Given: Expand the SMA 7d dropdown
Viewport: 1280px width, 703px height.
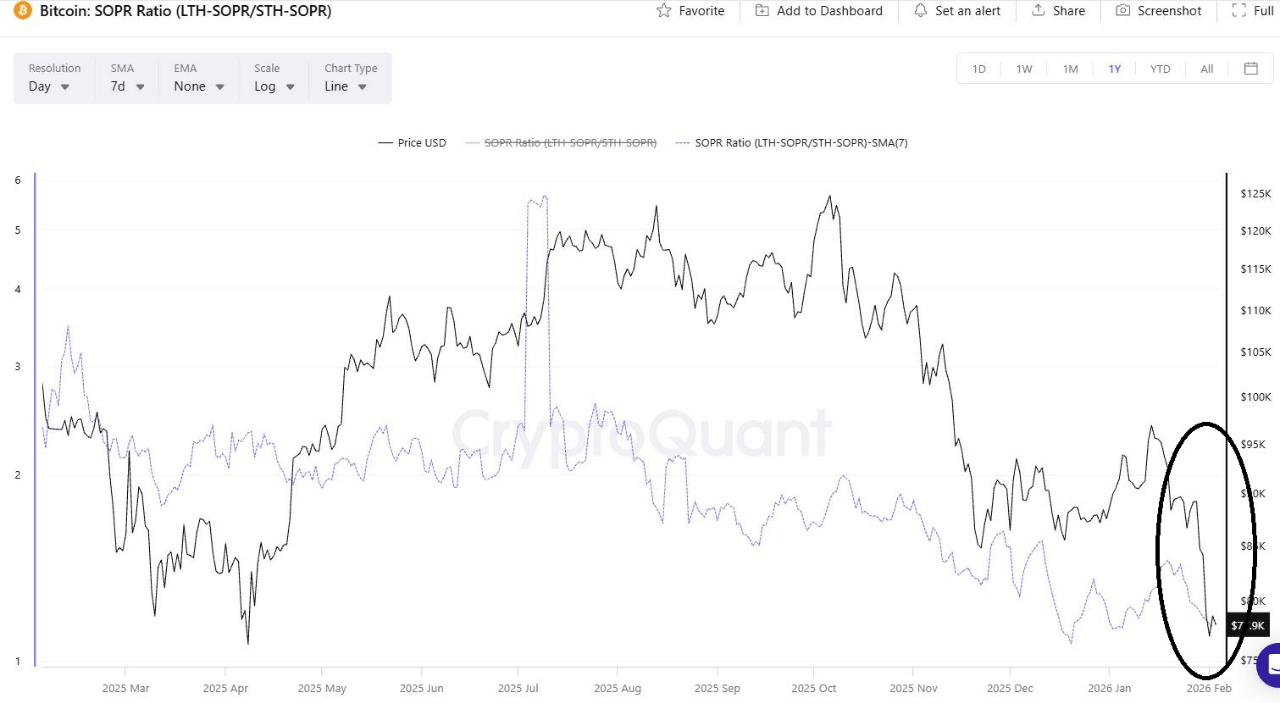Looking at the screenshot, I should click(x=126, y=86).
